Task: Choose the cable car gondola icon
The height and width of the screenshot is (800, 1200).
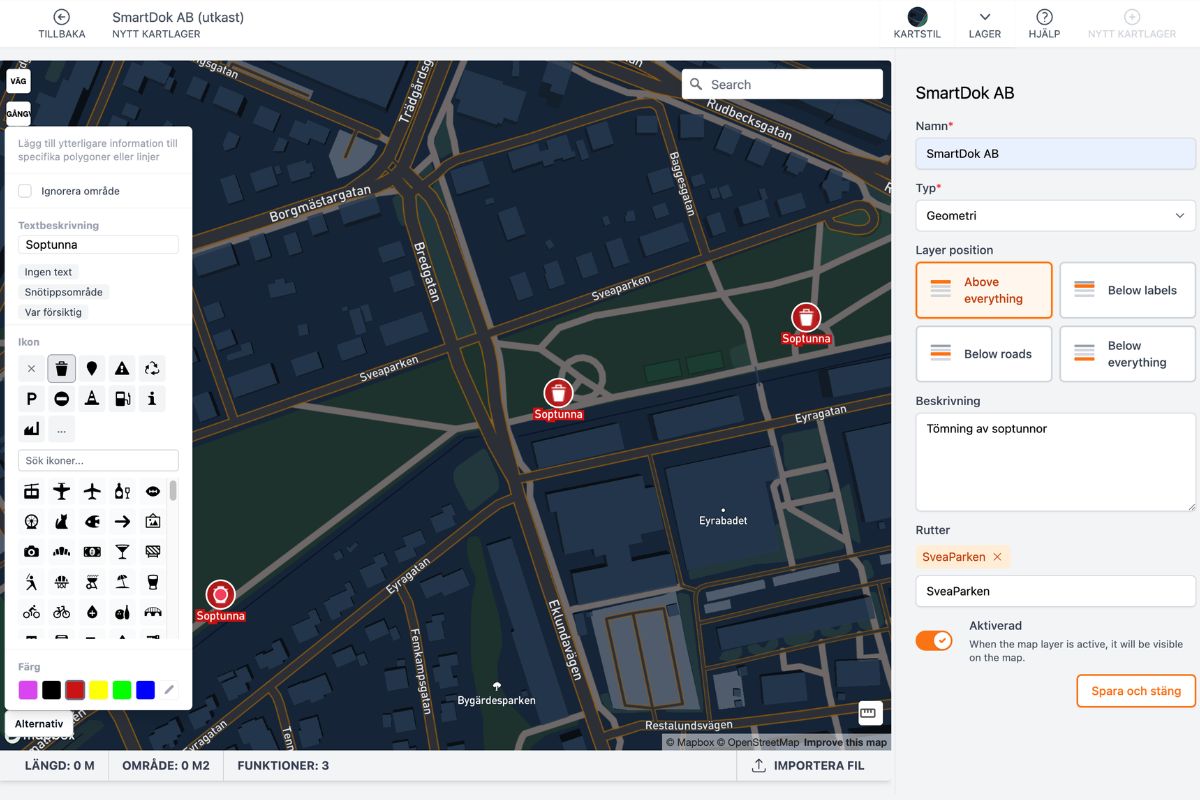Action: 32,491
